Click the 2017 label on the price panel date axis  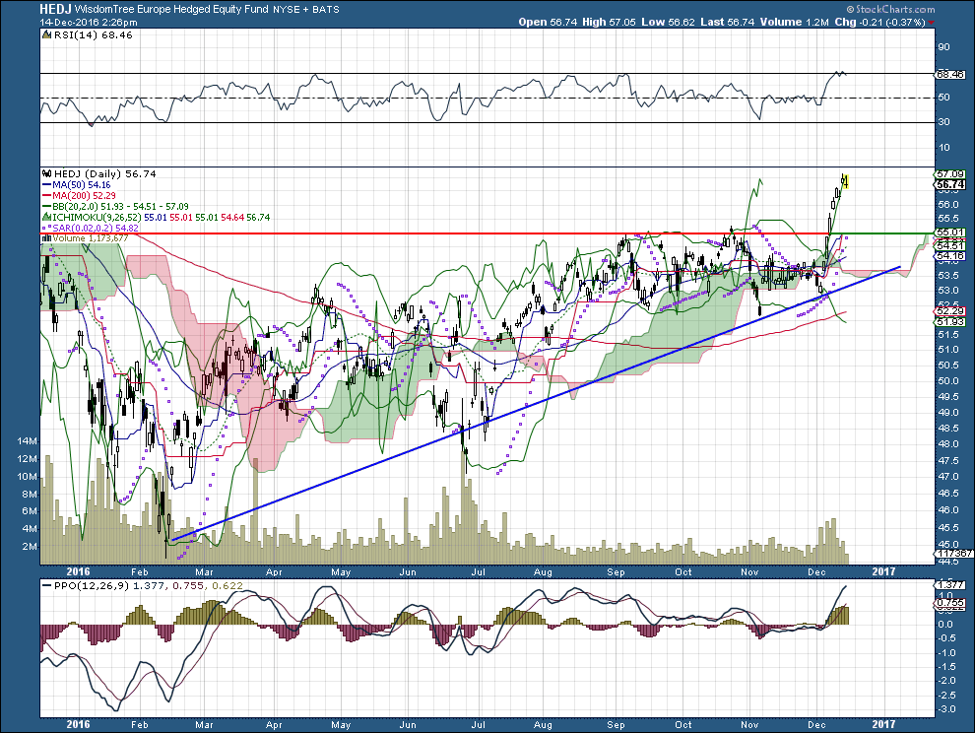point(884,571)
